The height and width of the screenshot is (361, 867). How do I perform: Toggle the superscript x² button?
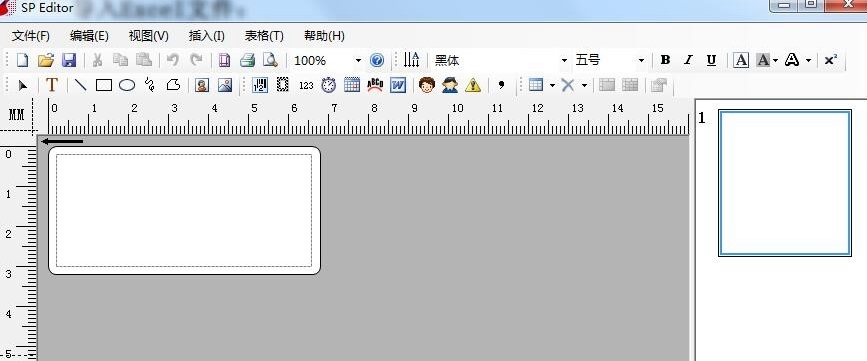831,60
